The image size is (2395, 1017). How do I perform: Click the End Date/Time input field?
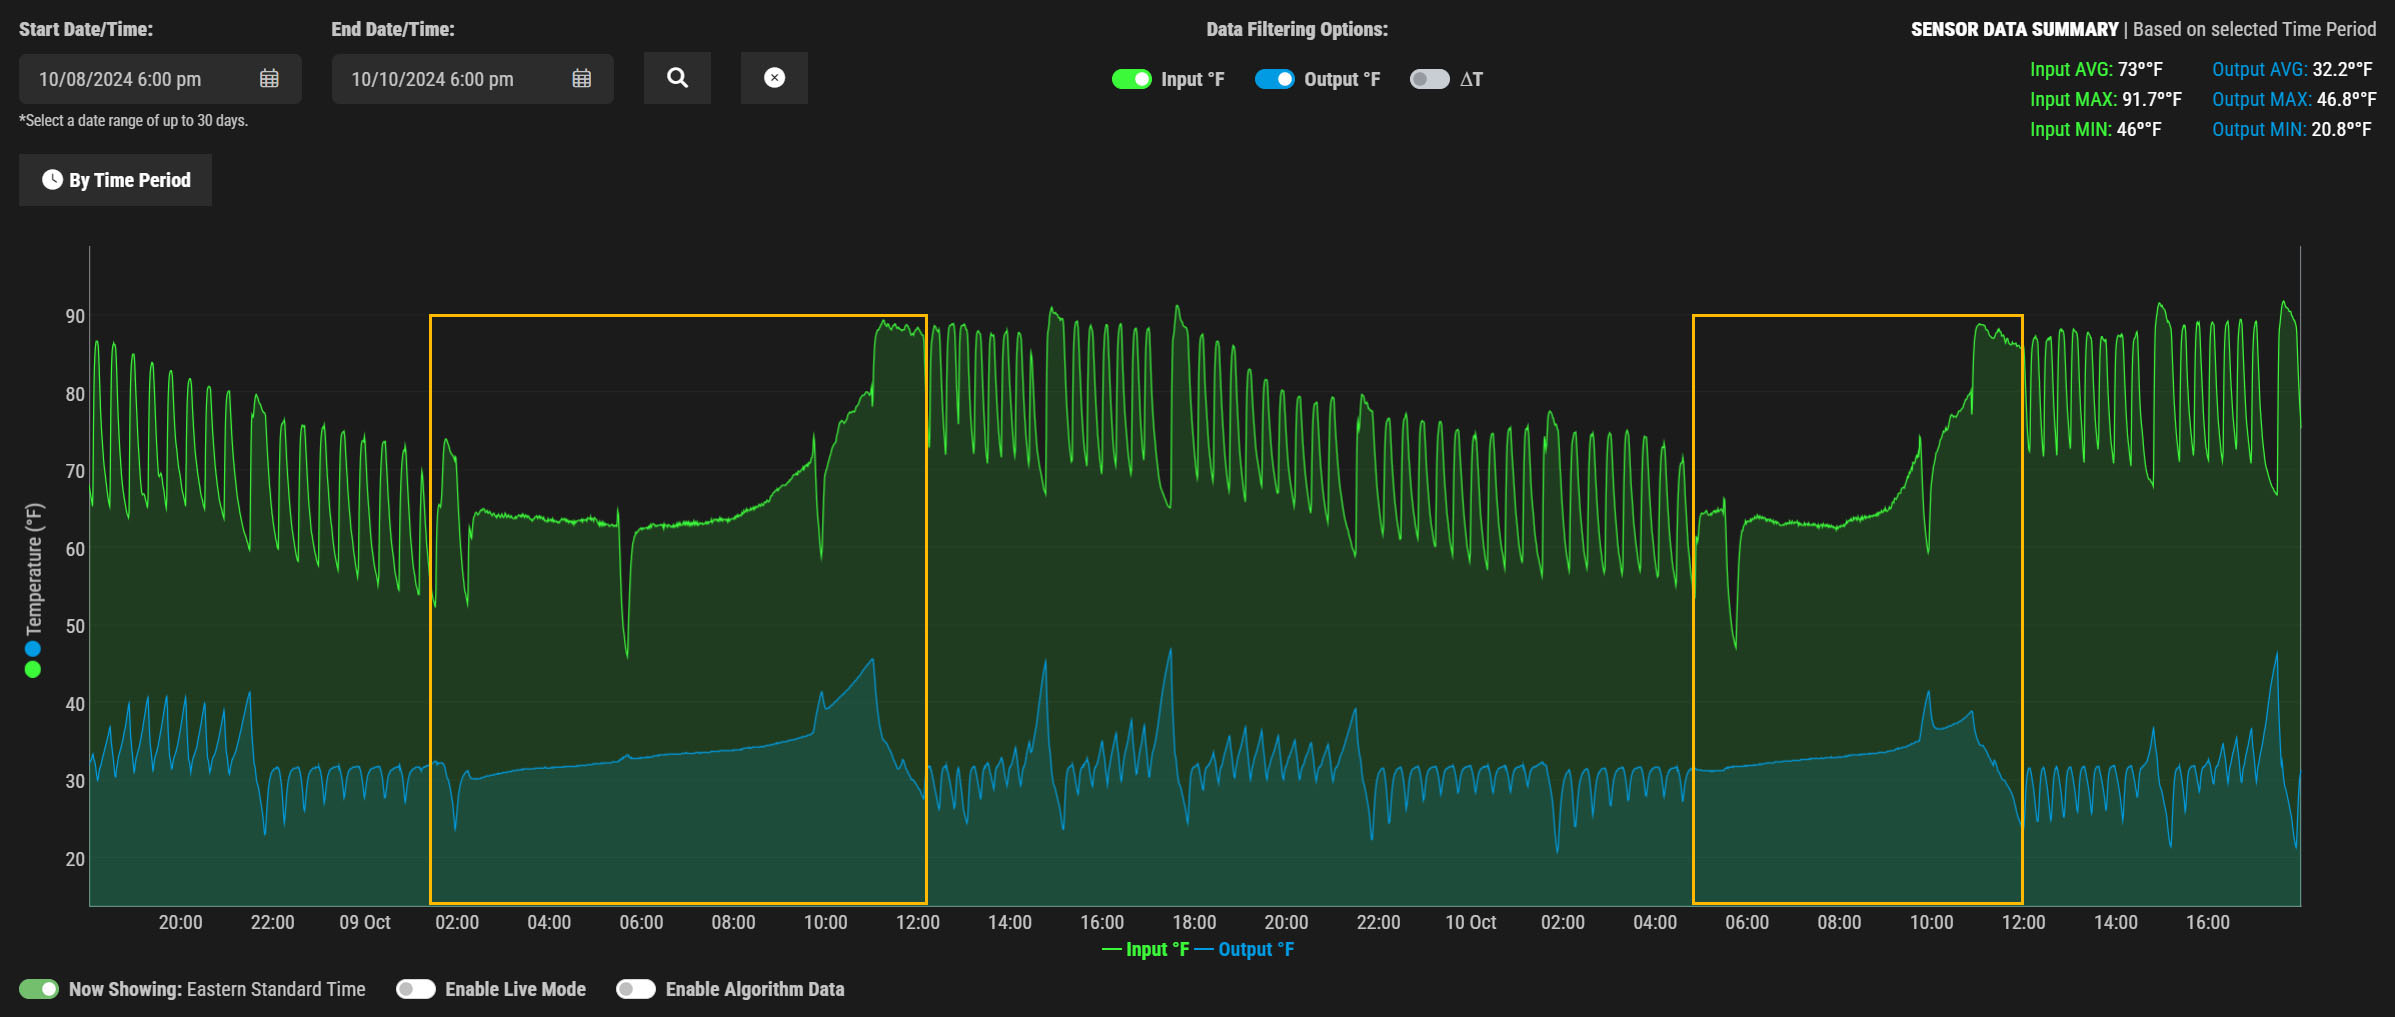click(452, 79)
